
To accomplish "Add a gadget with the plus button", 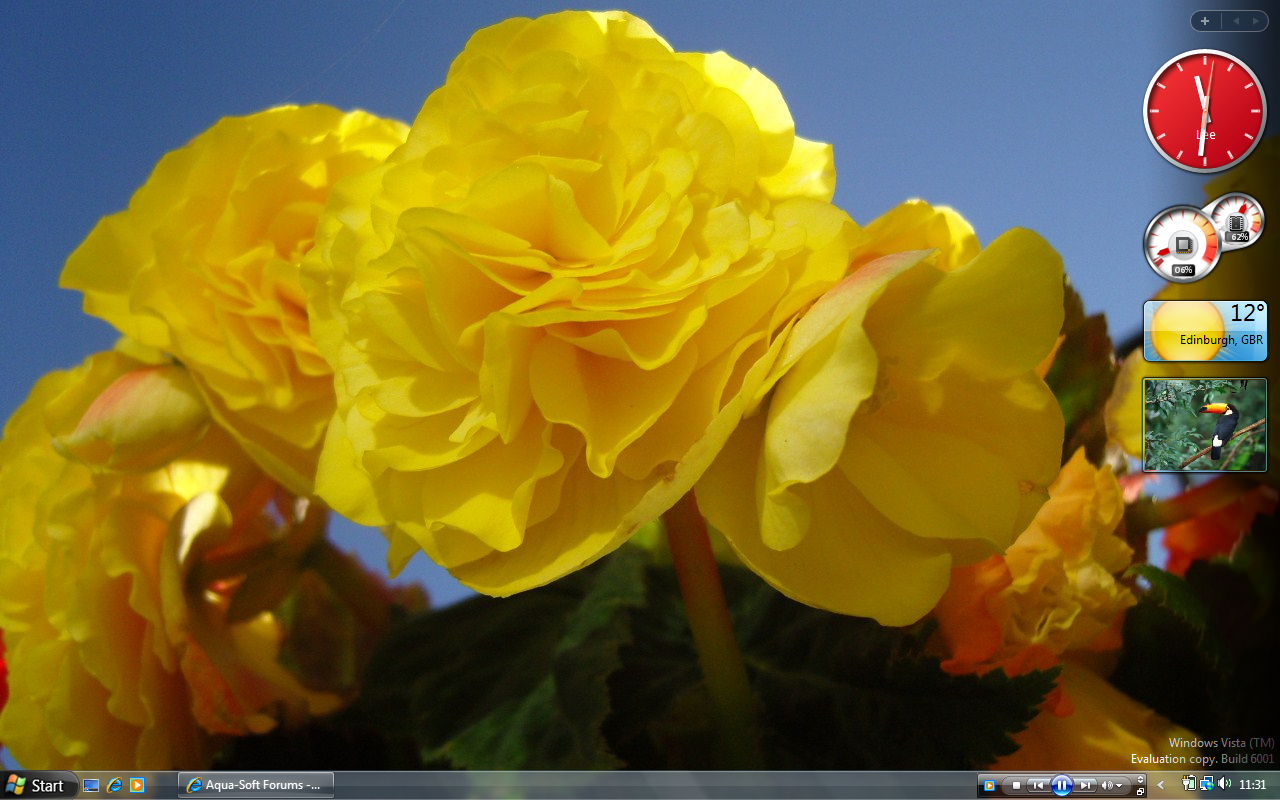I will (1206, 21).
